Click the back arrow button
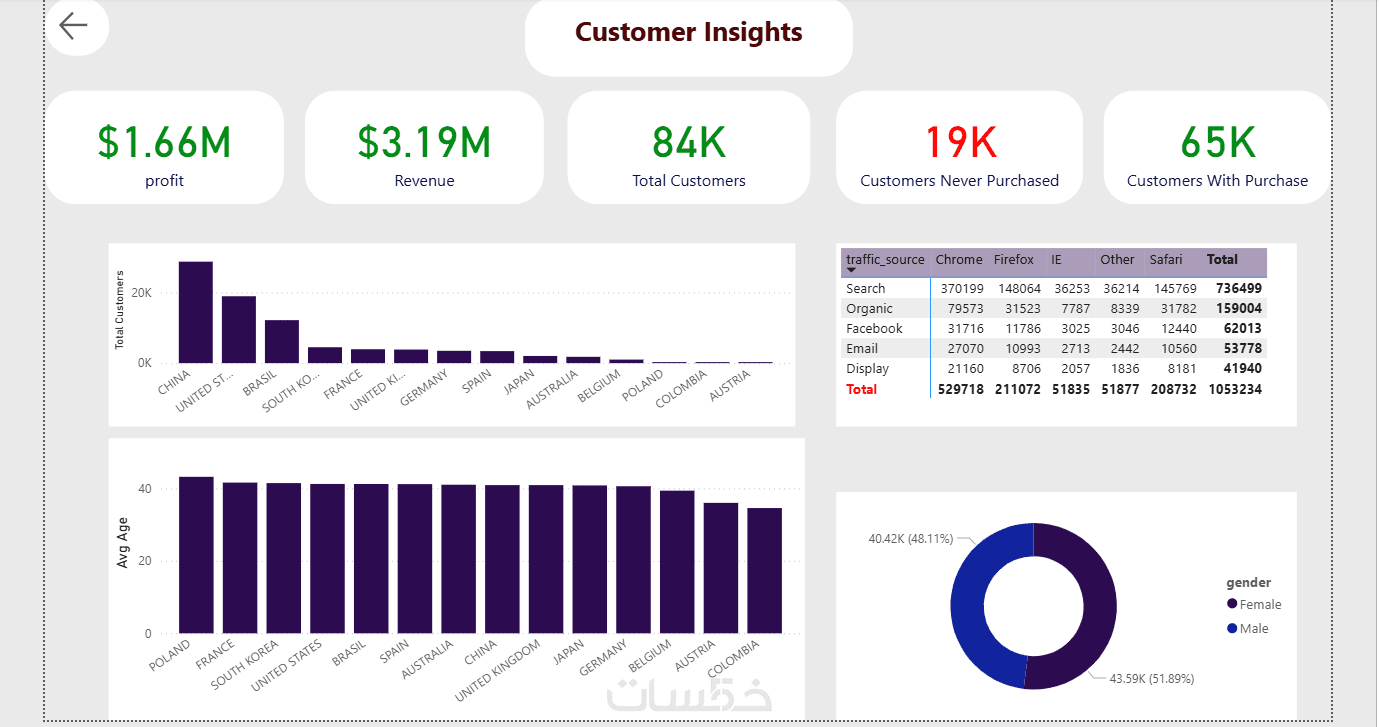 pyautogui.click(x=75, y=26)
